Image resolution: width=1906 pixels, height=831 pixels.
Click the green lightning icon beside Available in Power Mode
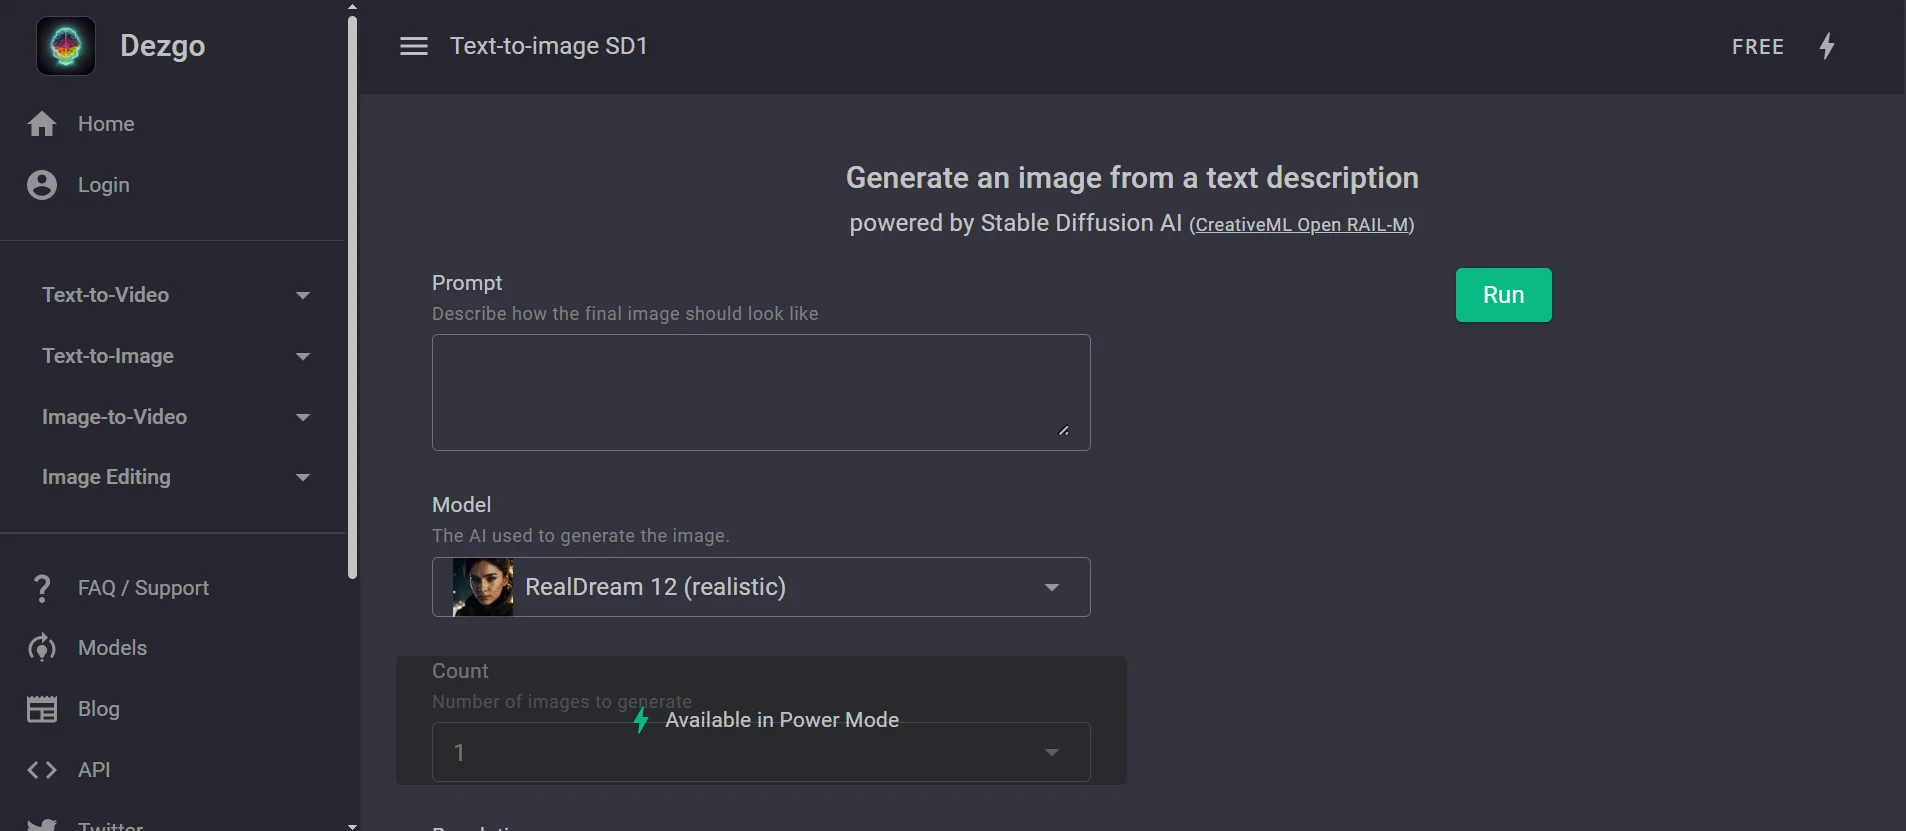(641, 720)
